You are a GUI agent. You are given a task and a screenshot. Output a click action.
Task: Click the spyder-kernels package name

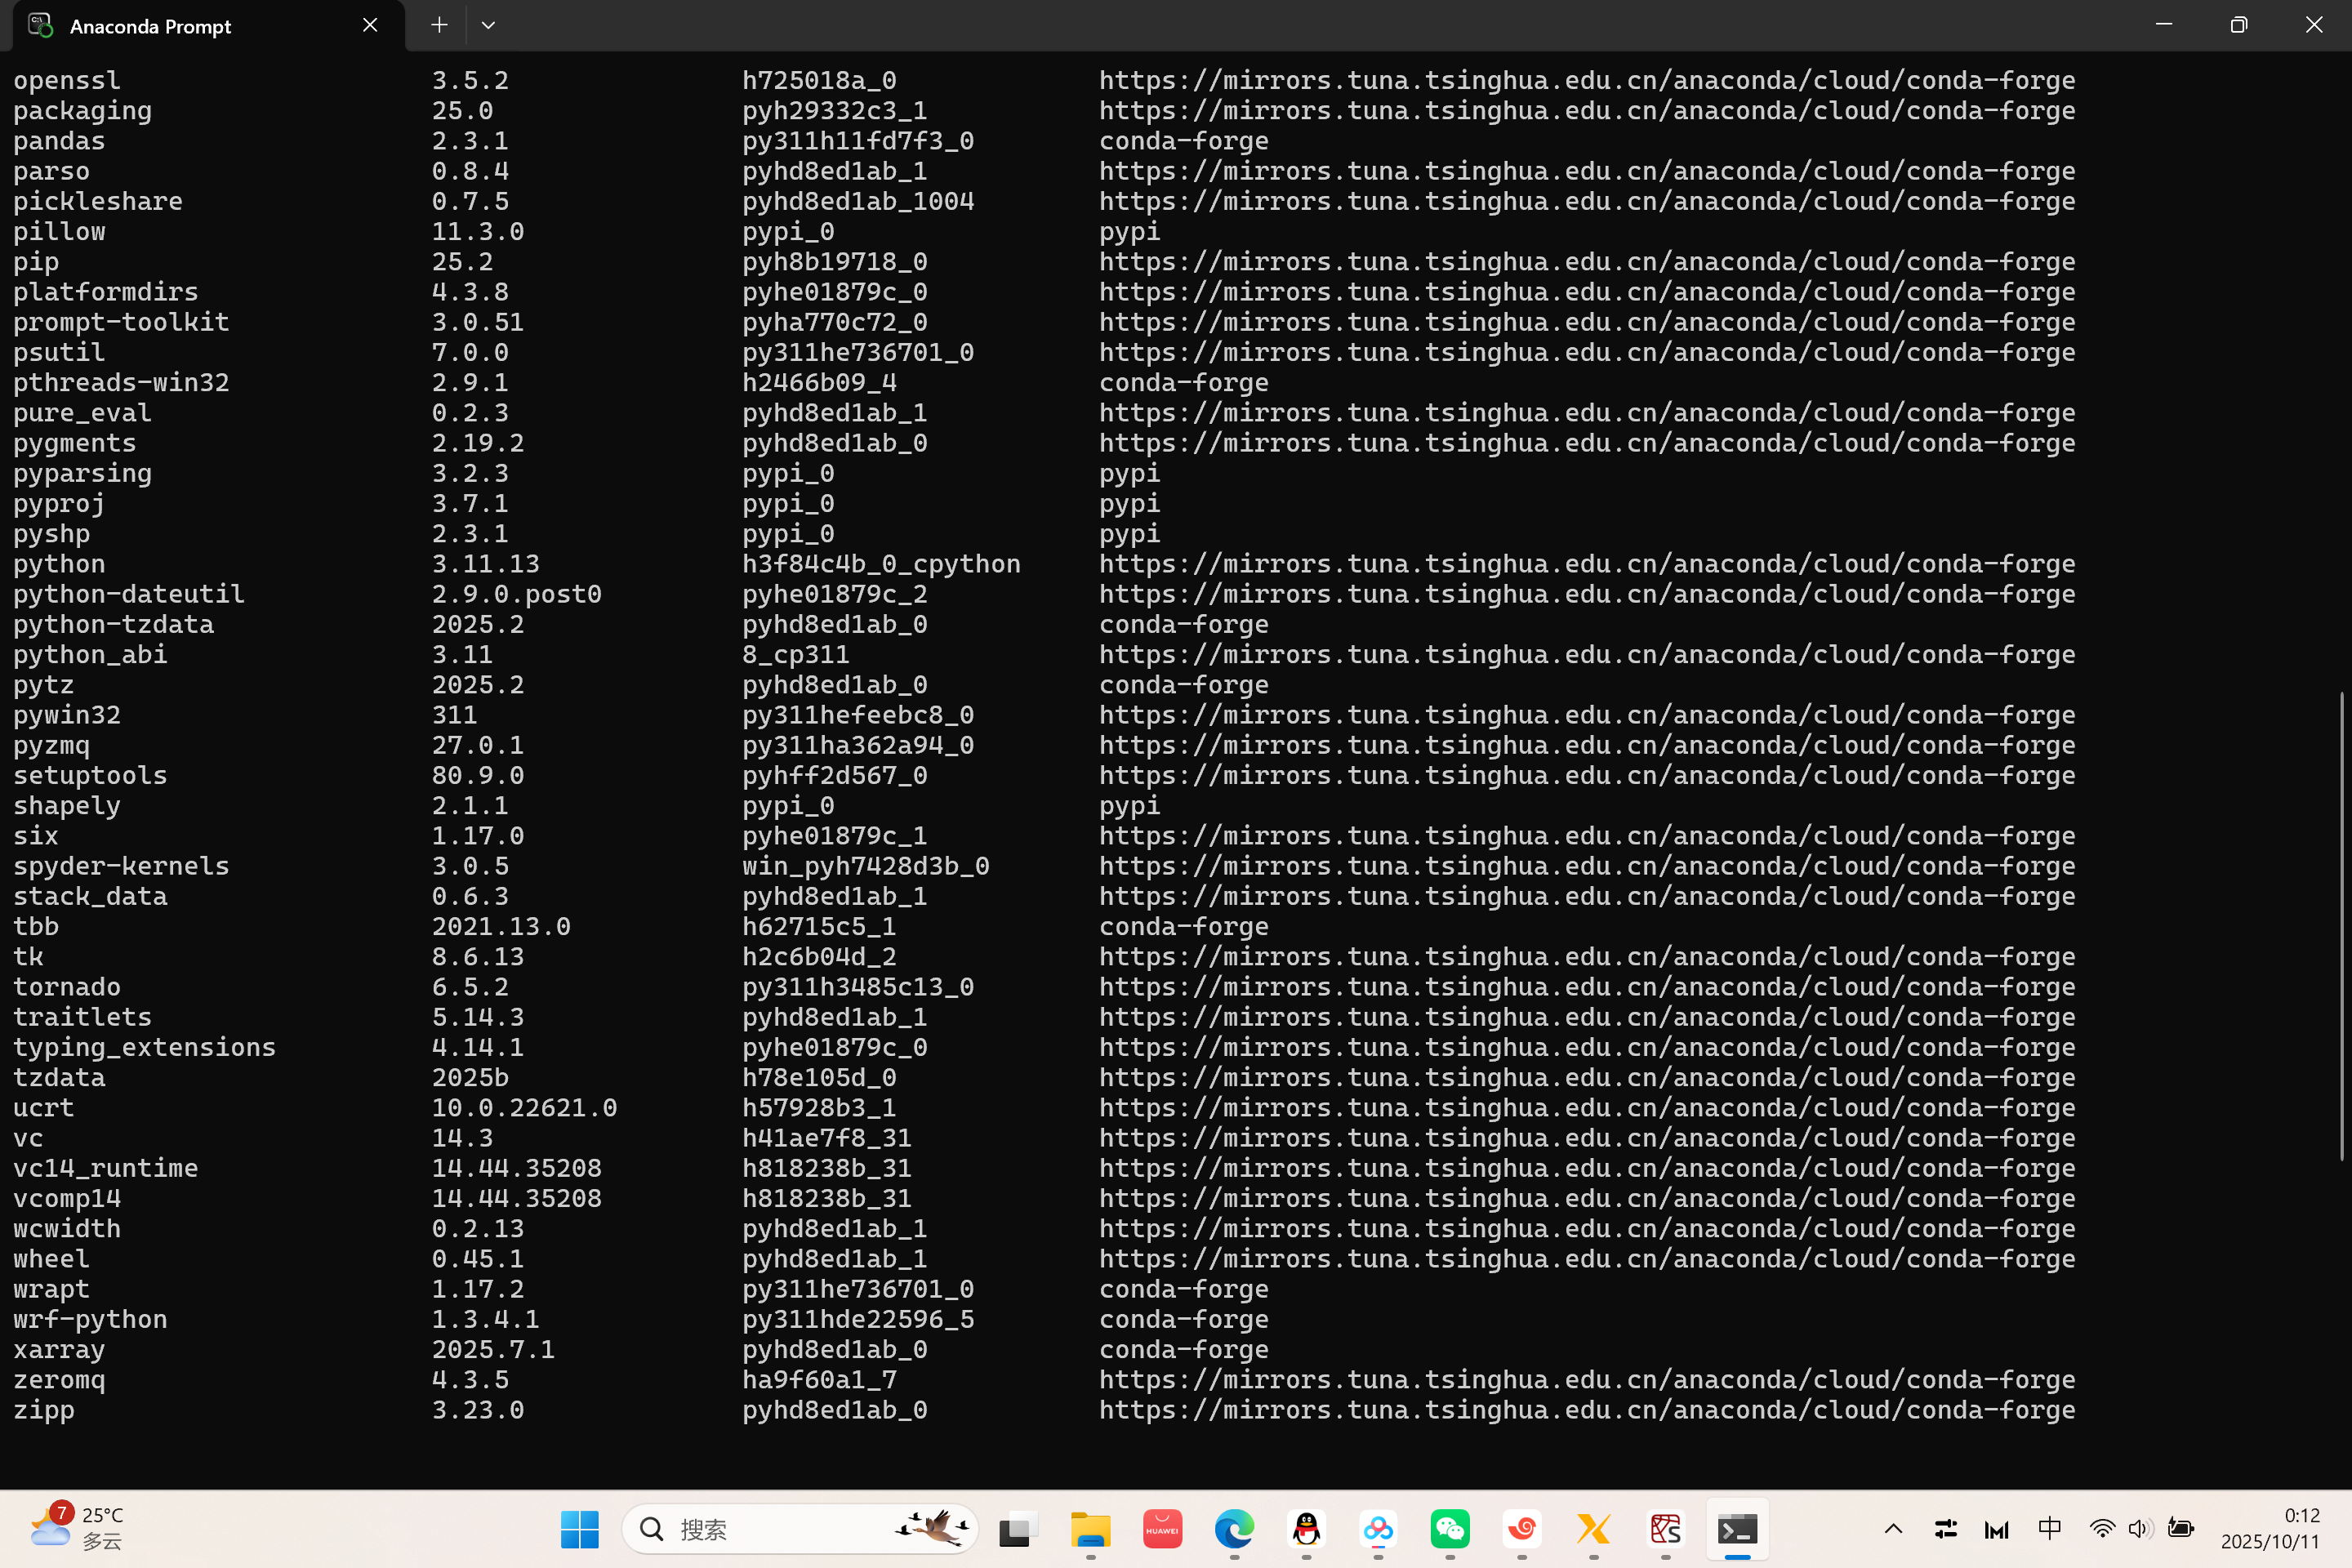pos(121,866)
